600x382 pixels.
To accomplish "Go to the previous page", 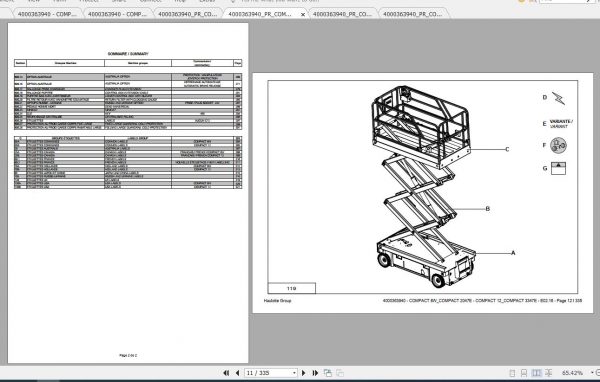I will click(x=237, y=373).
